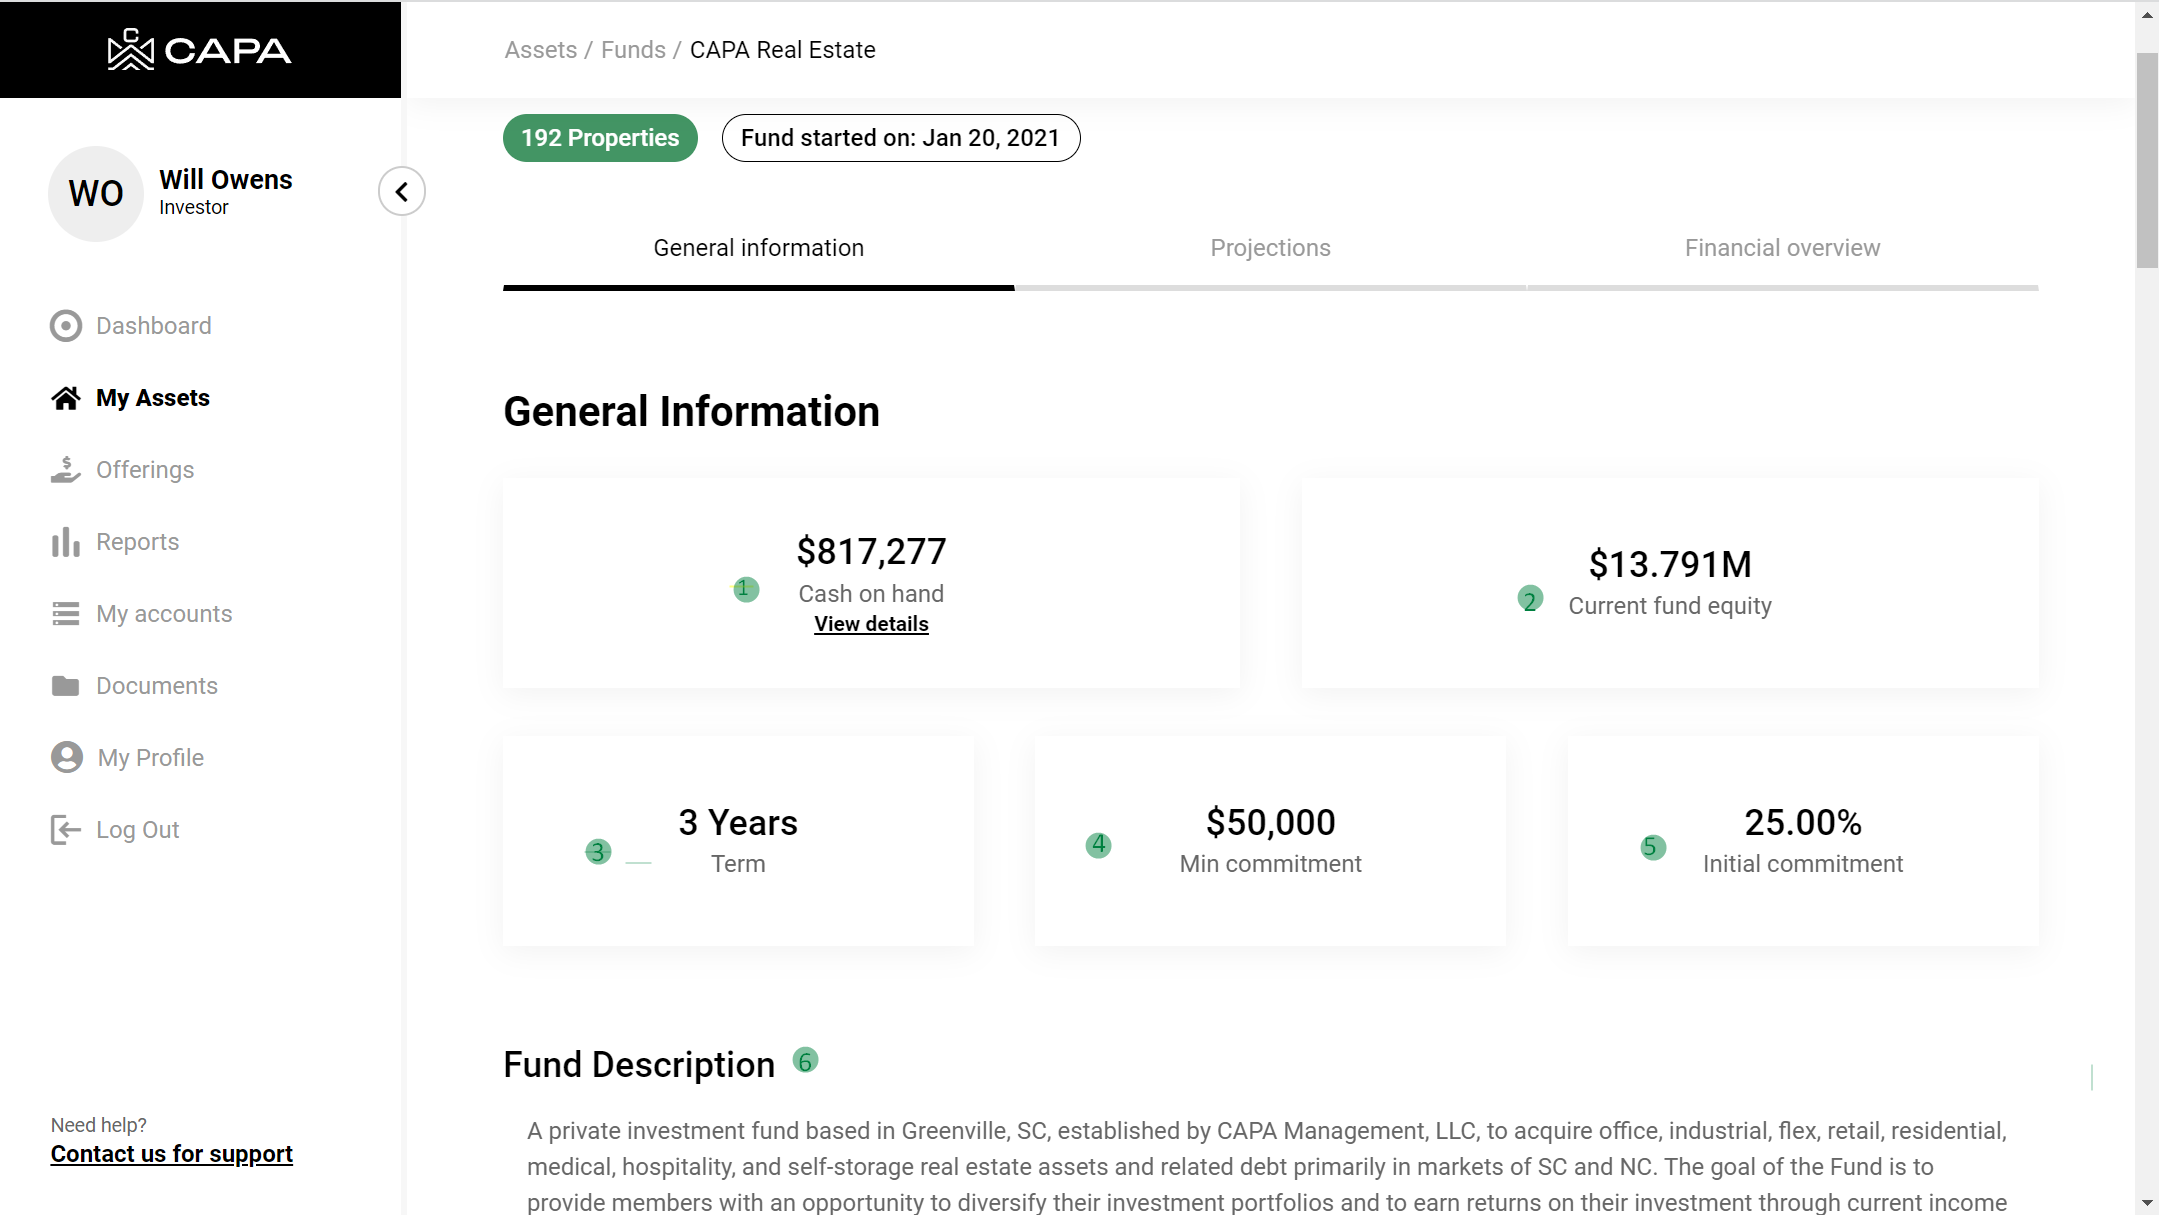
Task: Click the CAPA logo in the header
Action: coord(200,49)
